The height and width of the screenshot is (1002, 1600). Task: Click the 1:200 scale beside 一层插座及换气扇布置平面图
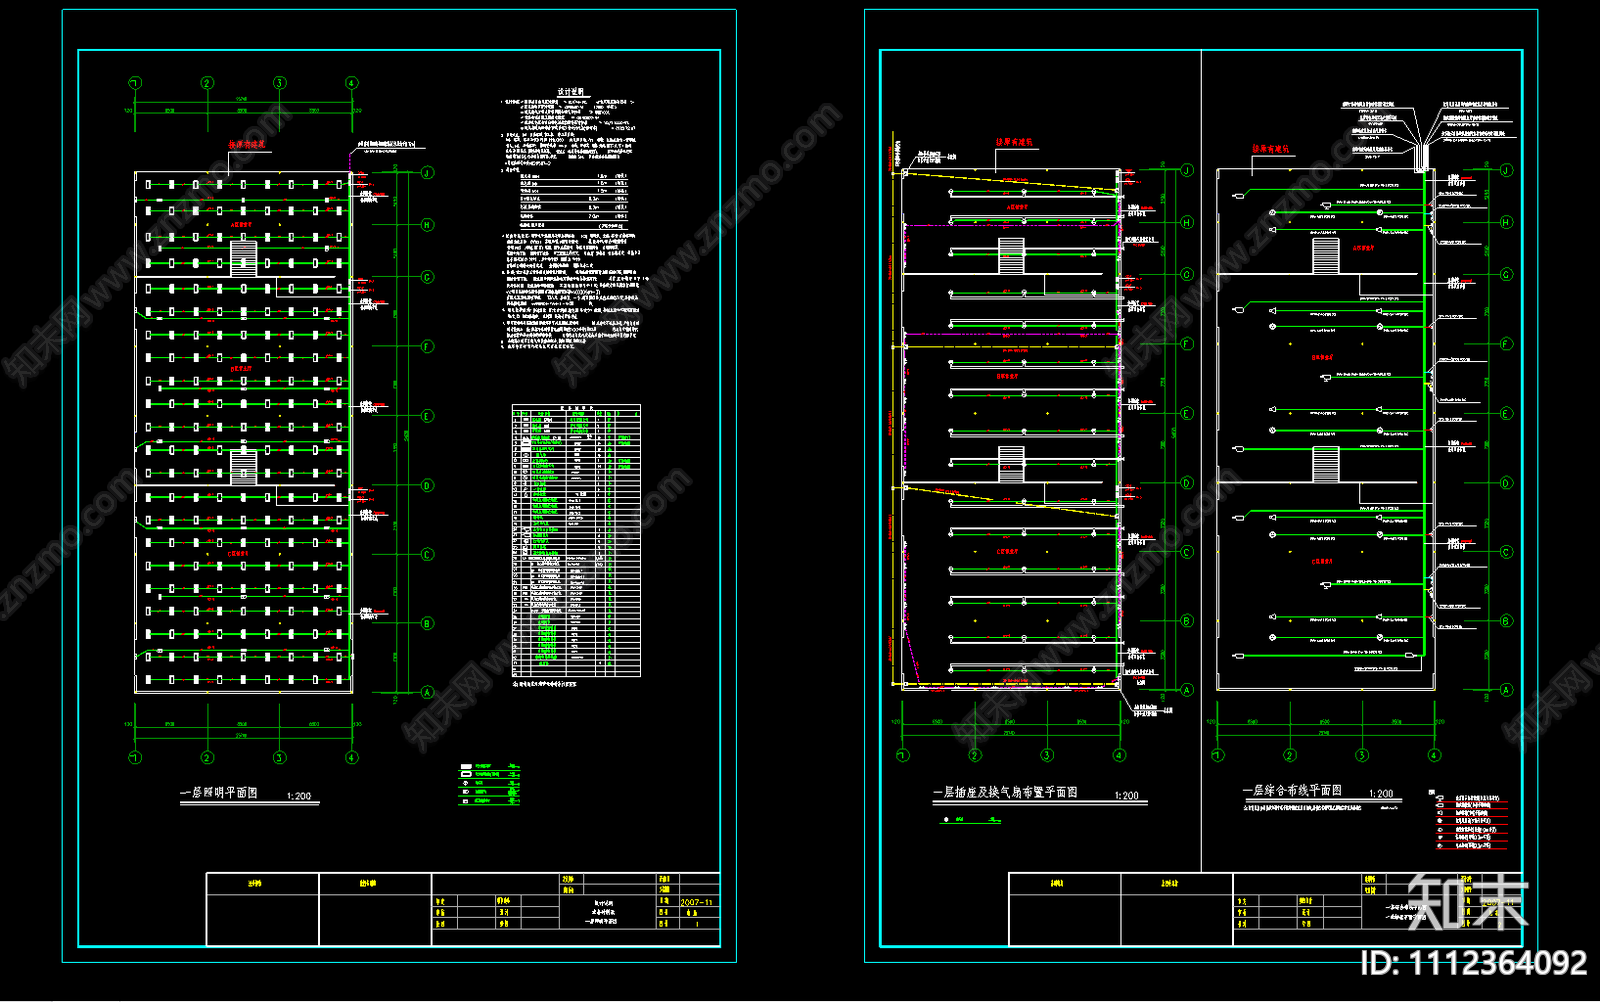coord(1127,795)
